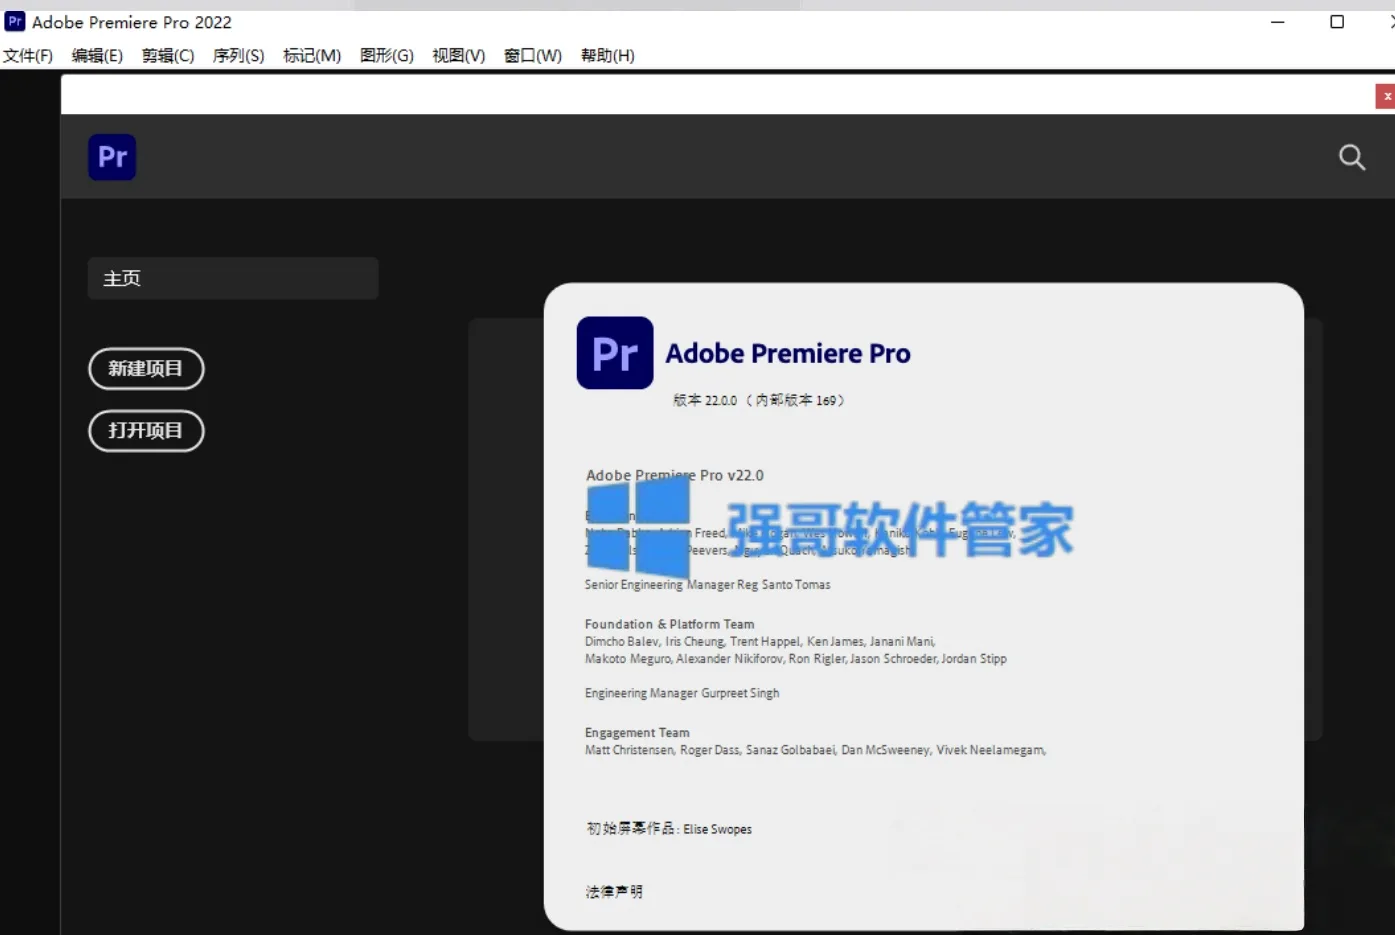Click the "Adobe Premiere Pro" heading in the About dialog
The width and height of the screenshot is (1395, 935).
point(788,353)
